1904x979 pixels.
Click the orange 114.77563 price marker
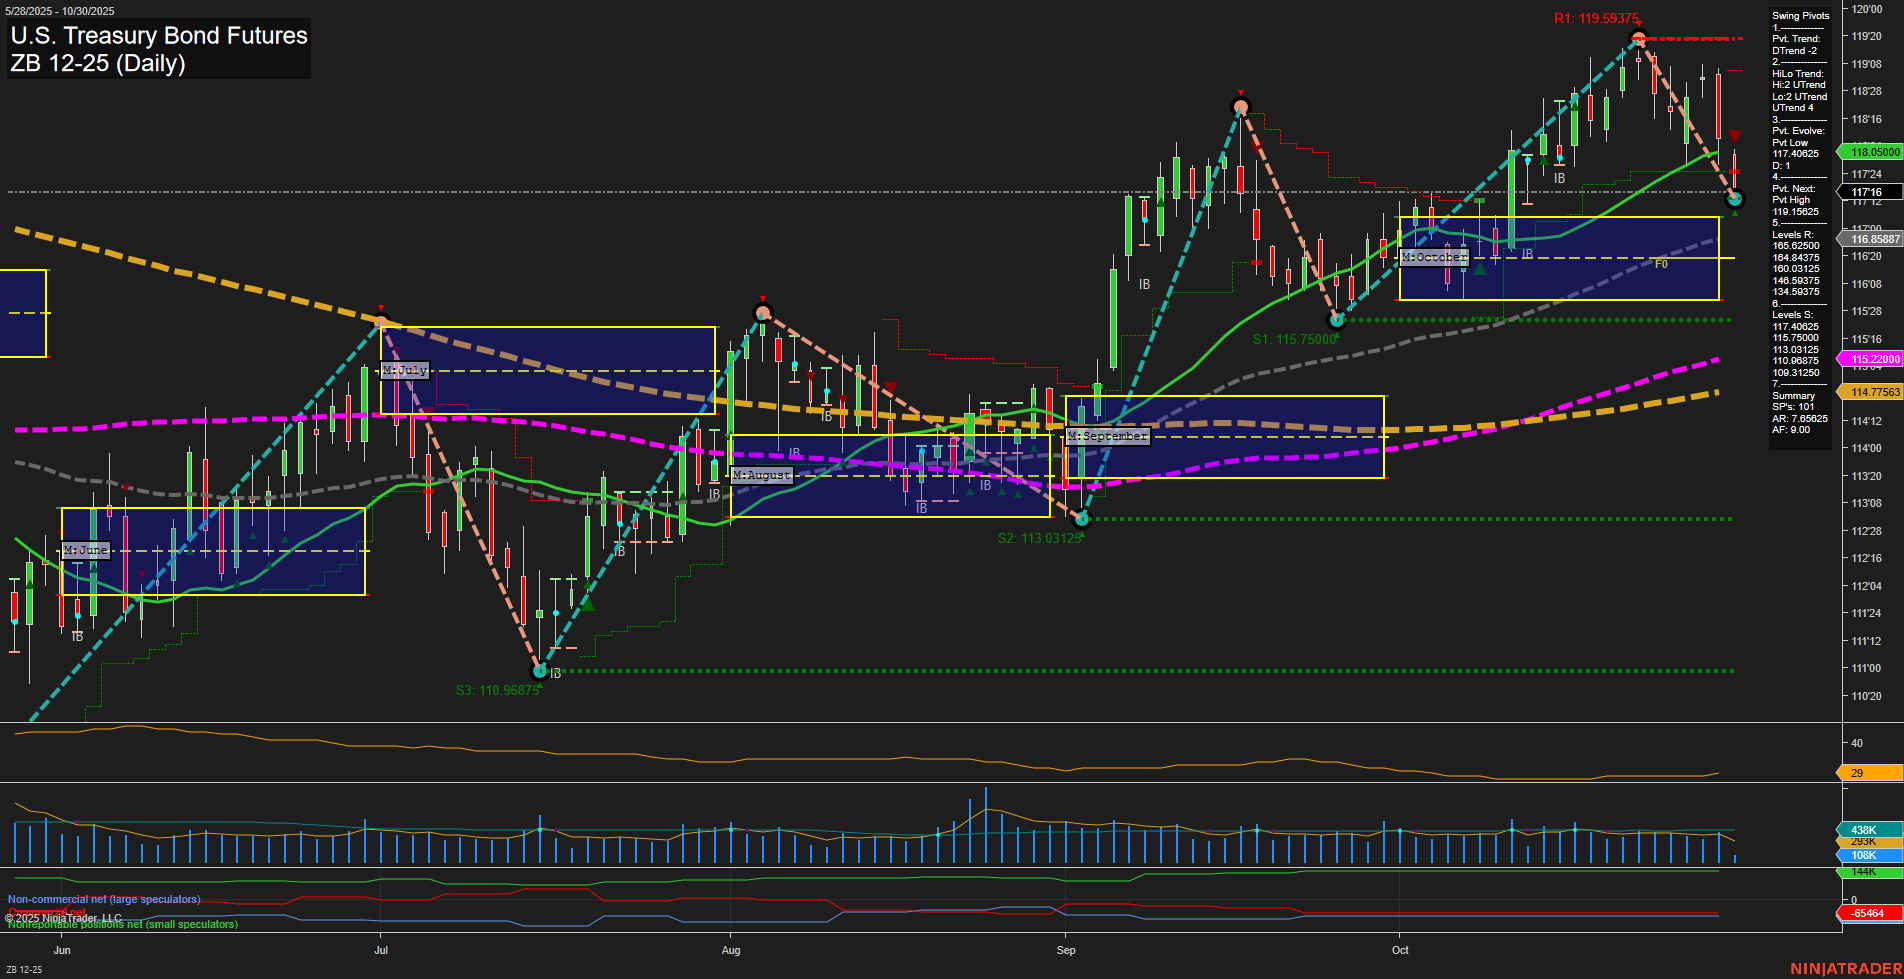(x=1866, y=392)
